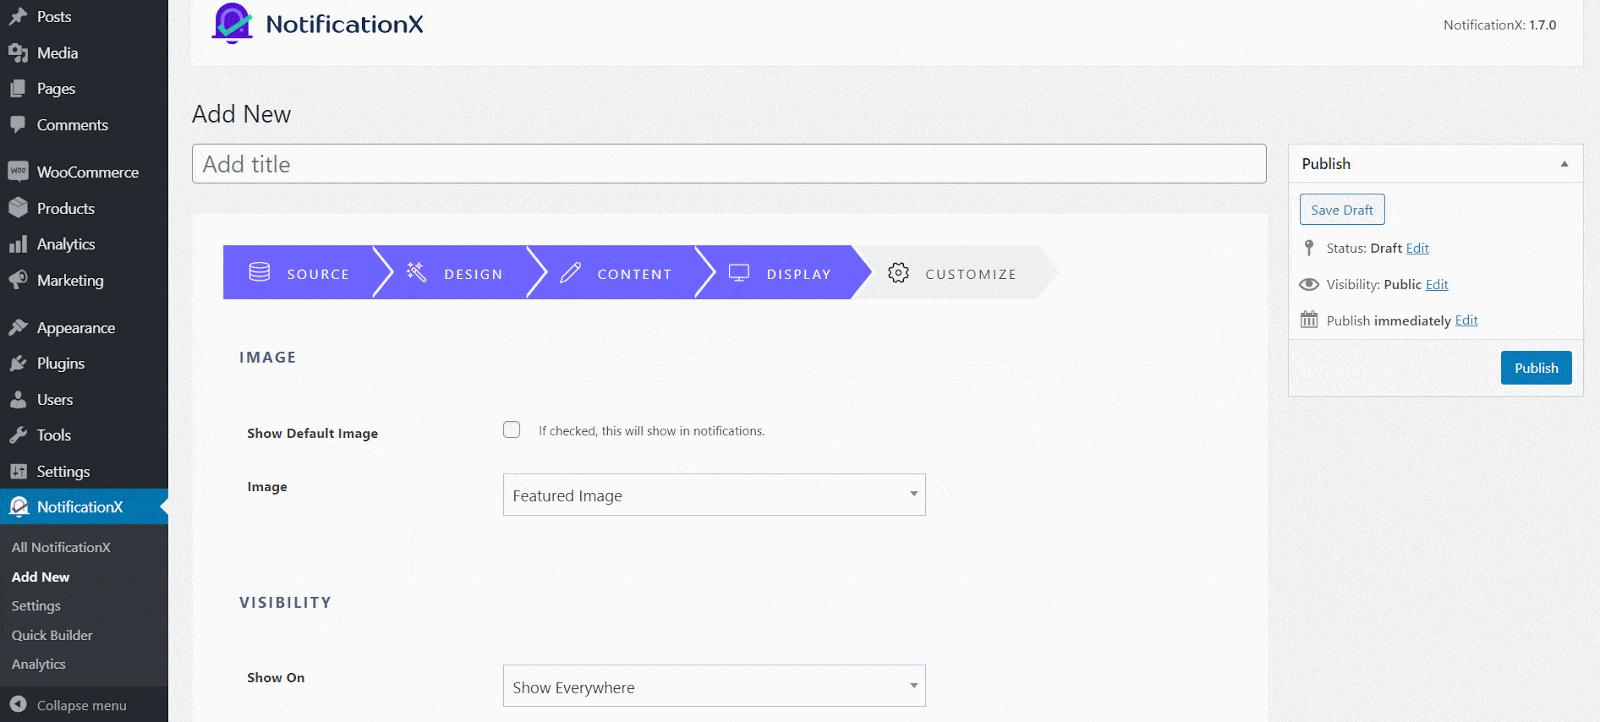1600x722 pixels.
Task: Click the Marketing megaphone icon
Action: tap(18, 280)
